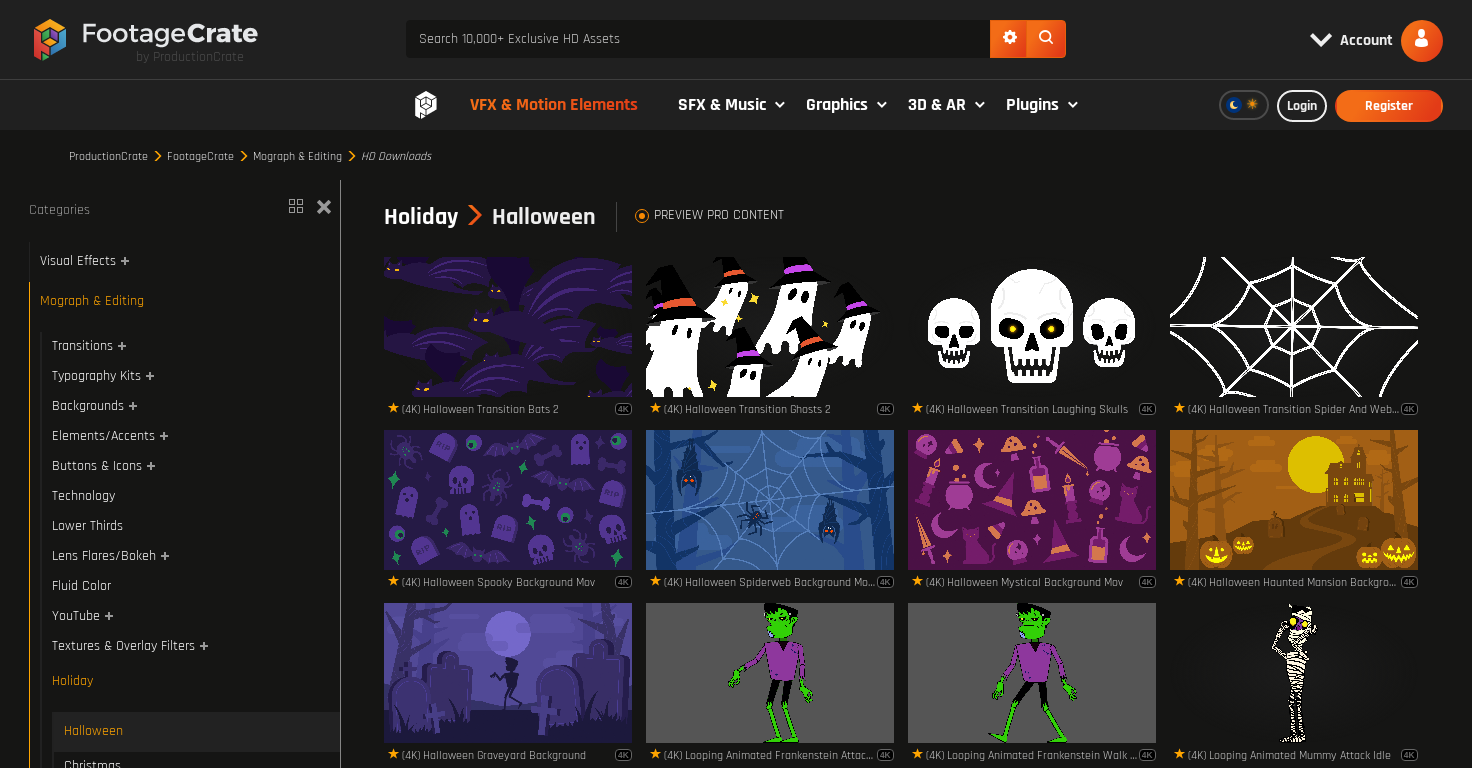Open Halloween Spooky Background Mov thumbnail

pyautogui.click(x=508, y=500)
